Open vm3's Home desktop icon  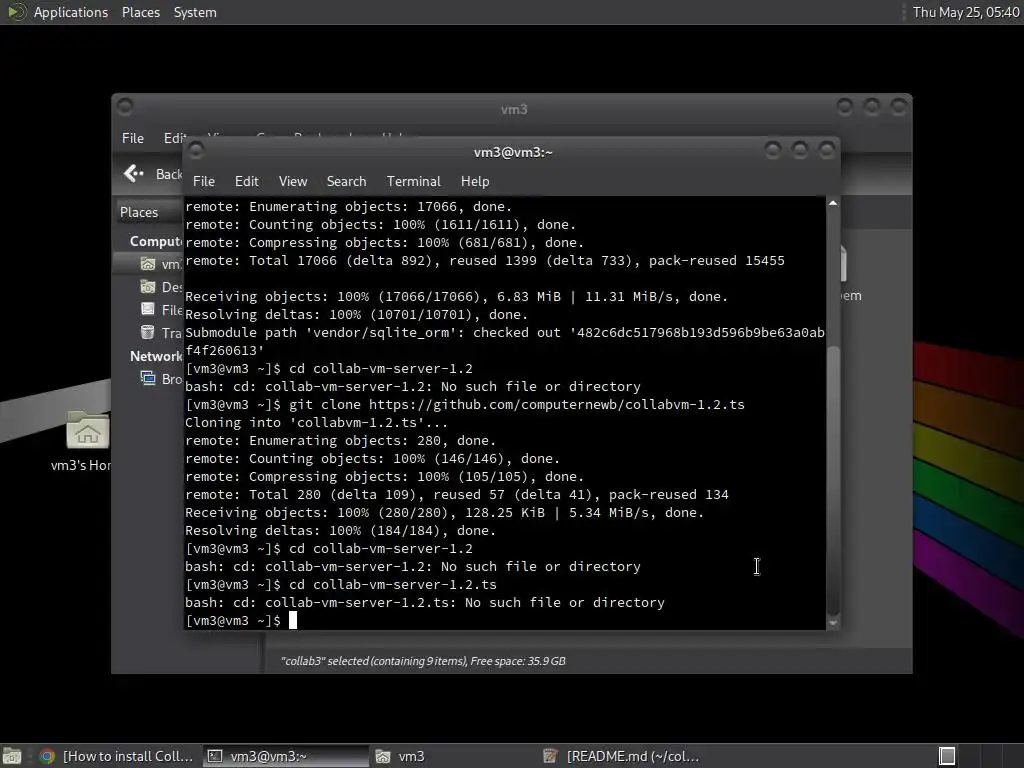point(88,431)
